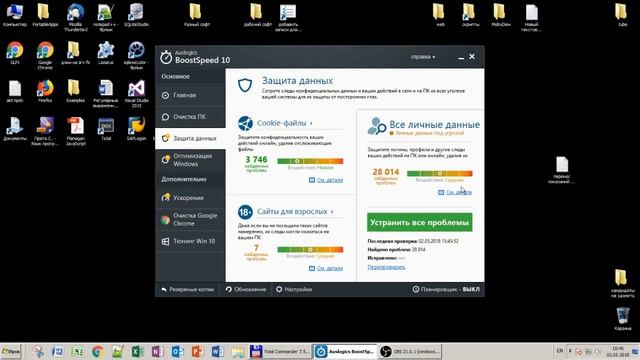Open the PortableApps folder on desktop
The image size is (640, 360).
click(x=45, y=16)
